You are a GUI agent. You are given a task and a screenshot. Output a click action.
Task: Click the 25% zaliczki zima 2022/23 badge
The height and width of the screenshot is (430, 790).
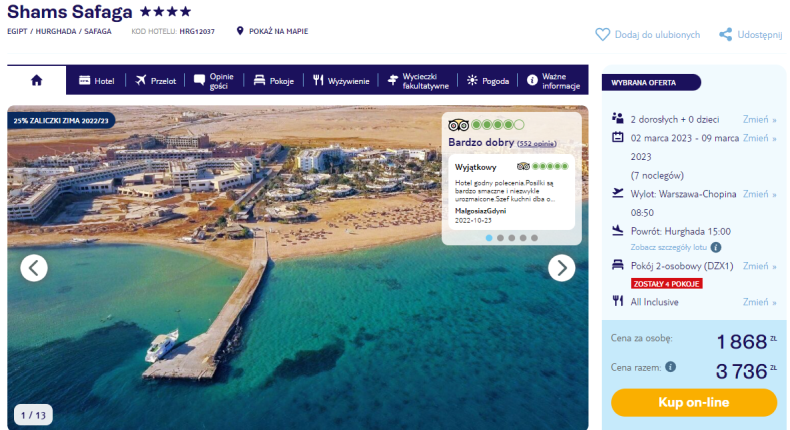coord(61,121)
